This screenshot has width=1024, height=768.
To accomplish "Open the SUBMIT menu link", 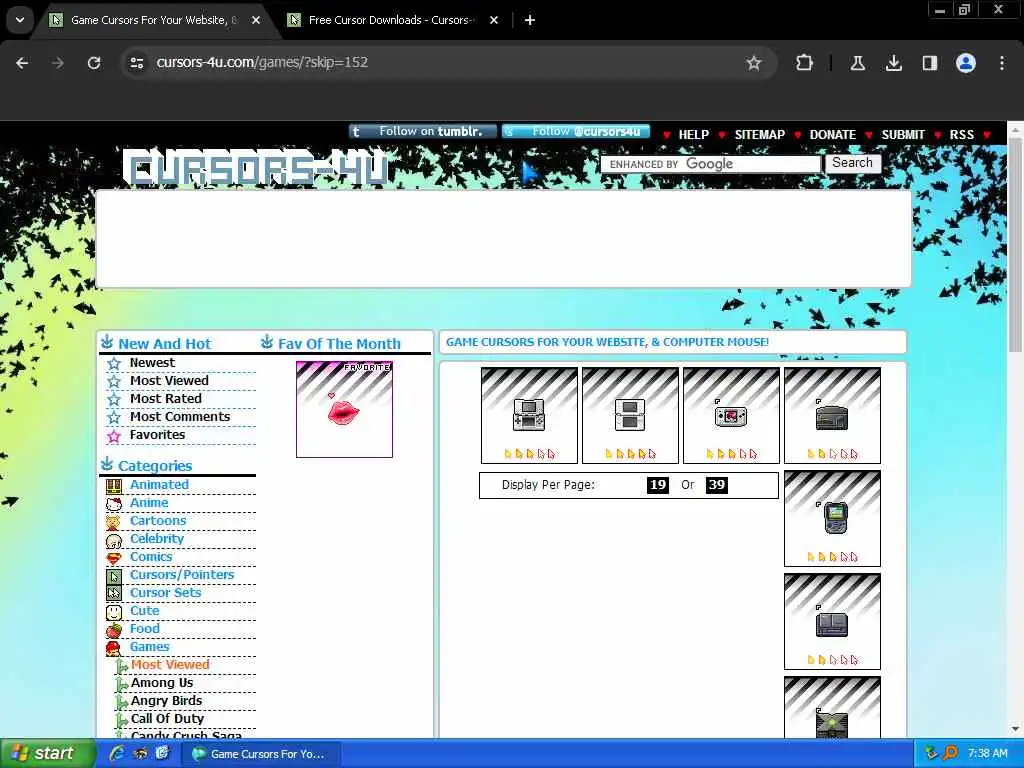I will (903, 135).
